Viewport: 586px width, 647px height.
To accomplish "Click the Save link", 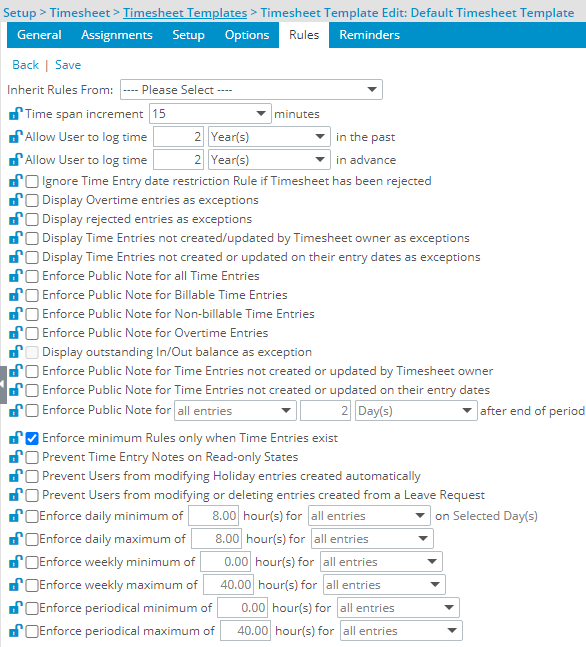I will (68, 65).
